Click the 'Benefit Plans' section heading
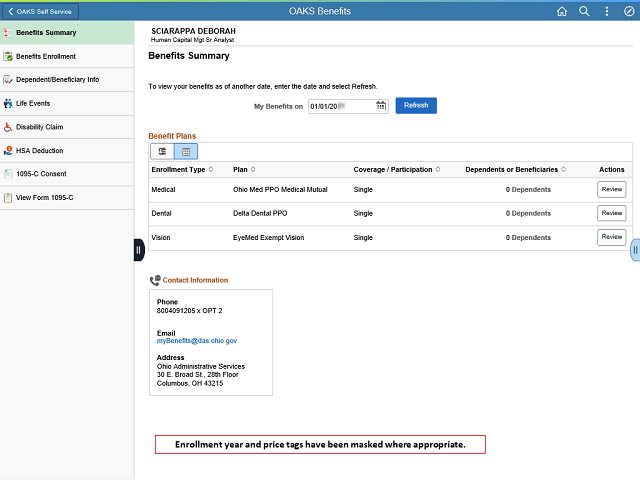The image size is (640, 480). (x=172, y=136)
